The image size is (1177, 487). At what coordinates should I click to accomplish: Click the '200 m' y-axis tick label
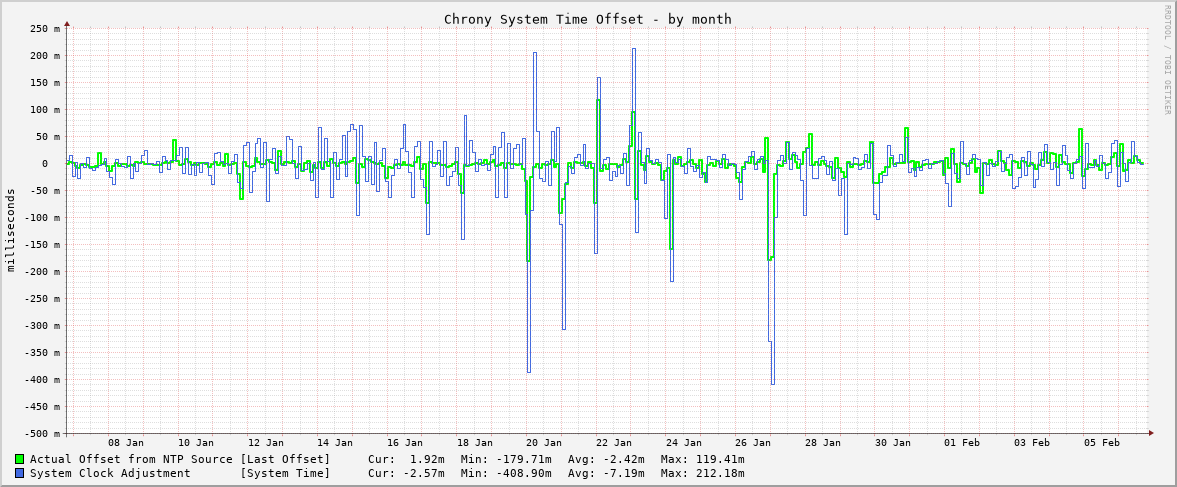click(x=45, y=56)
